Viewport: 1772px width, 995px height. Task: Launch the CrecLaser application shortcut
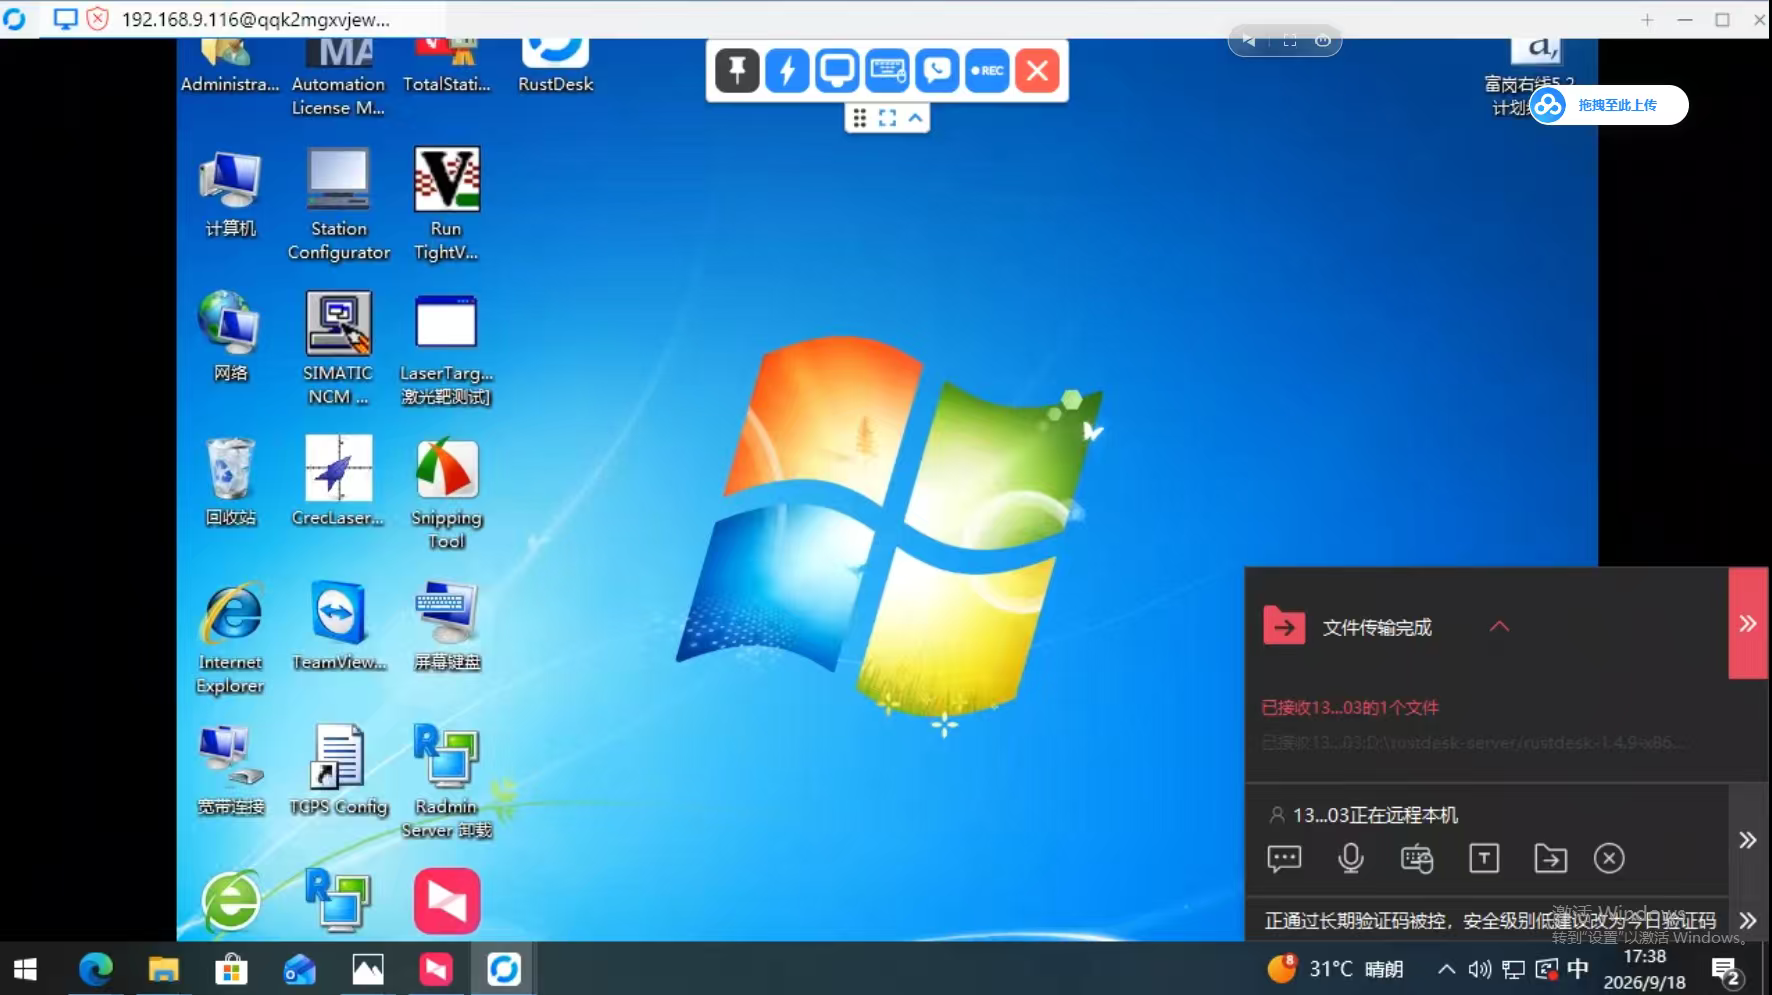click(338, 481)
